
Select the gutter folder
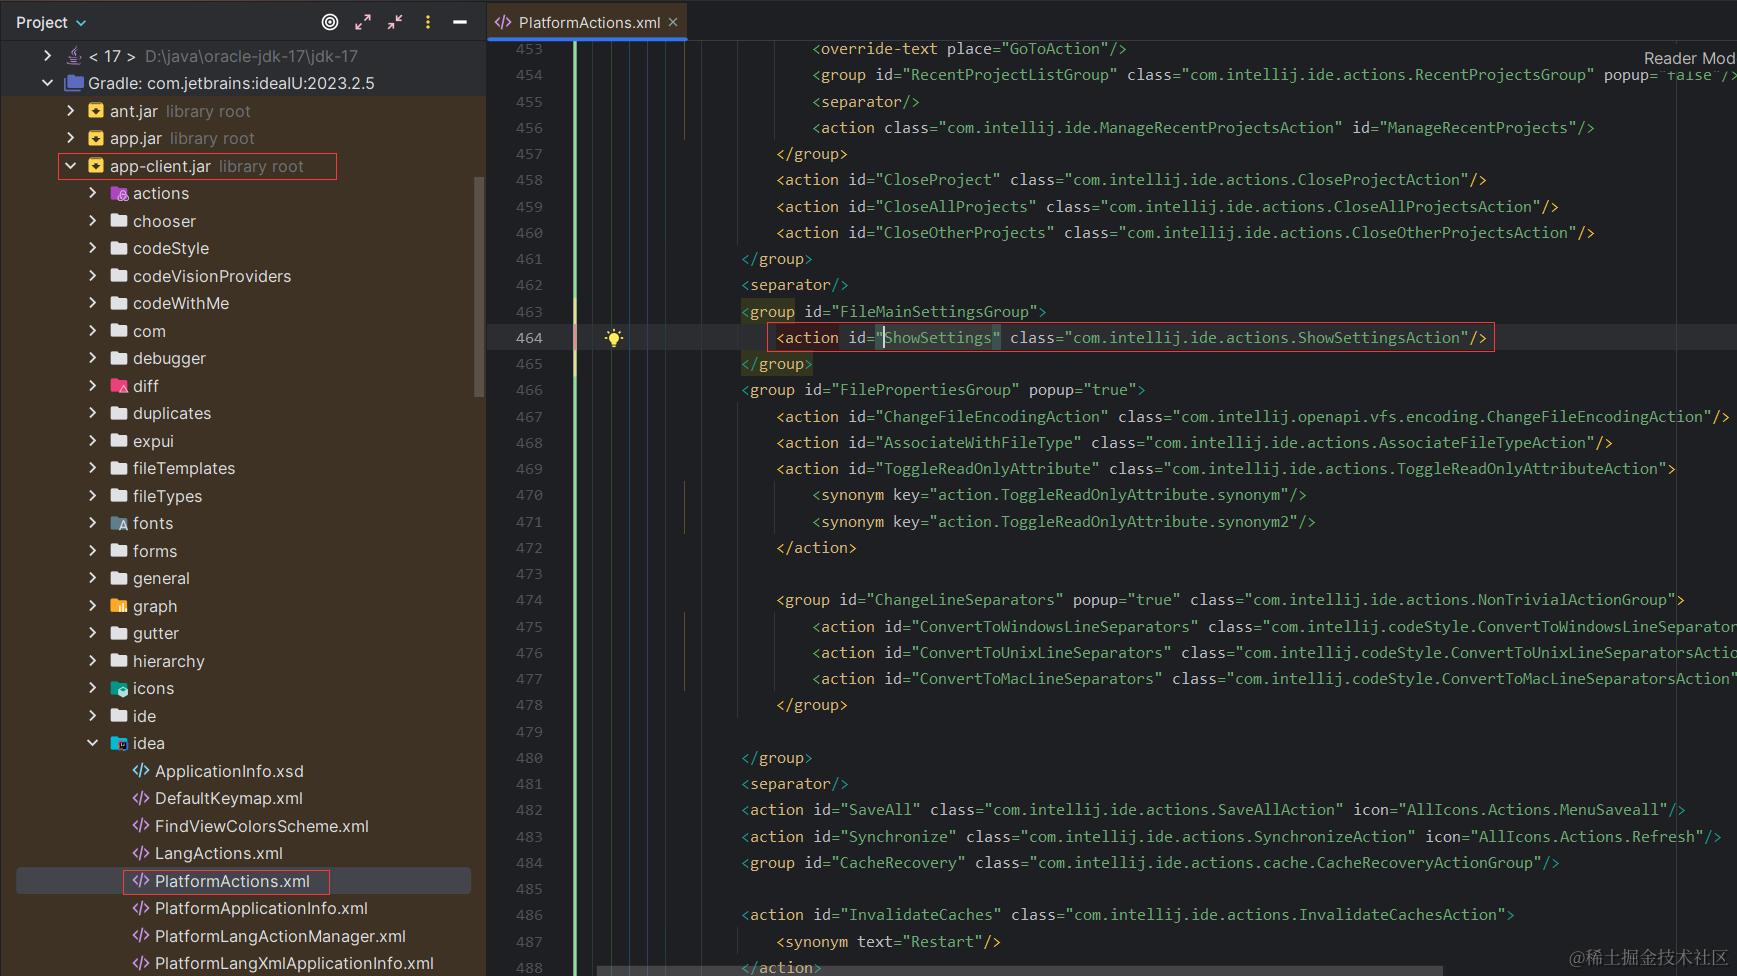coord(156,633)
